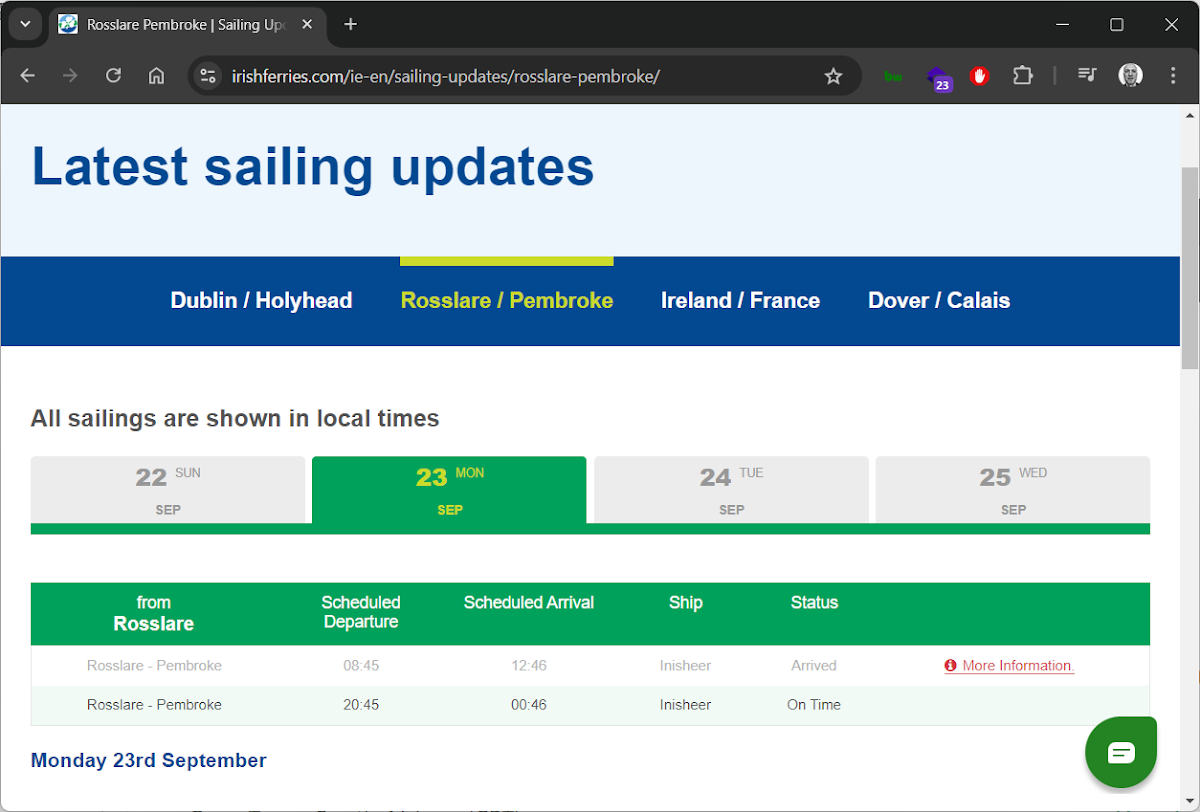
Task: Open the Chrome three-dot menu
Action: [1173, 76]
